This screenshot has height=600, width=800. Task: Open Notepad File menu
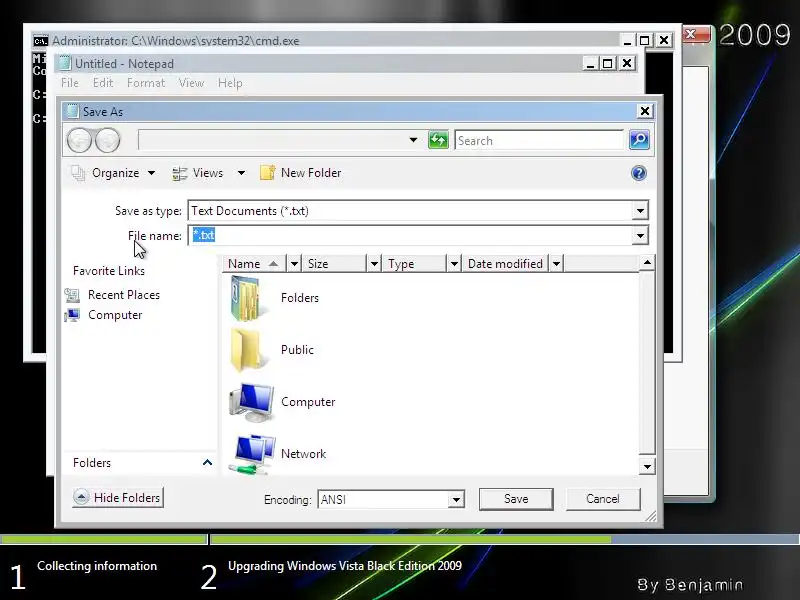(70, 83)
